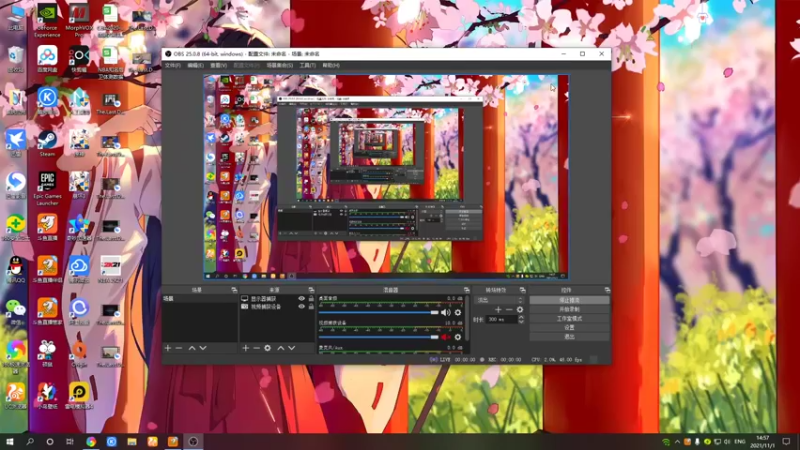Unmute video capture device red speaker icon
The width and height of the screenshot is (800, 450).
coord(445,337)
